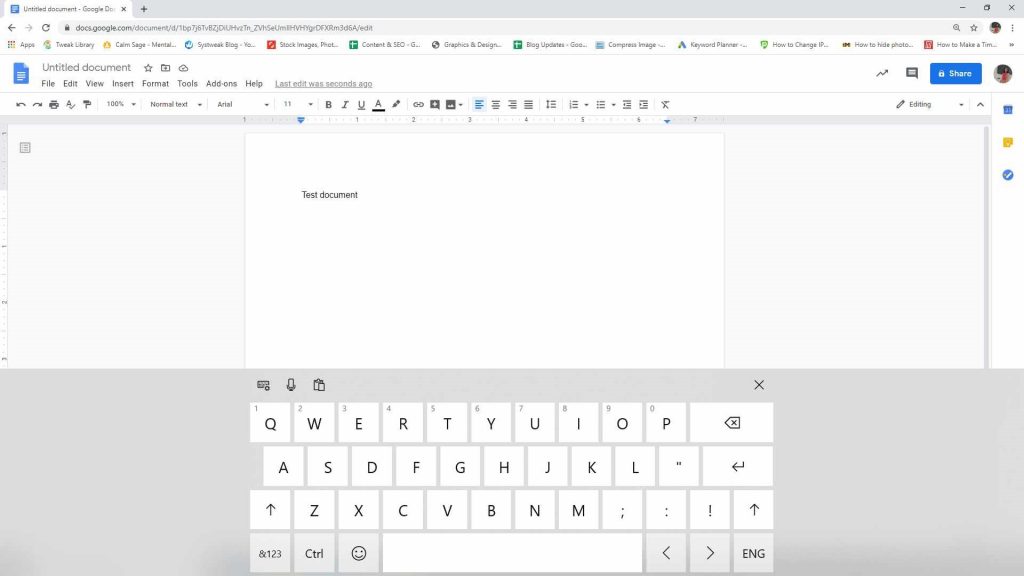Open Google Tasks side panel icon

point(1008,175)
